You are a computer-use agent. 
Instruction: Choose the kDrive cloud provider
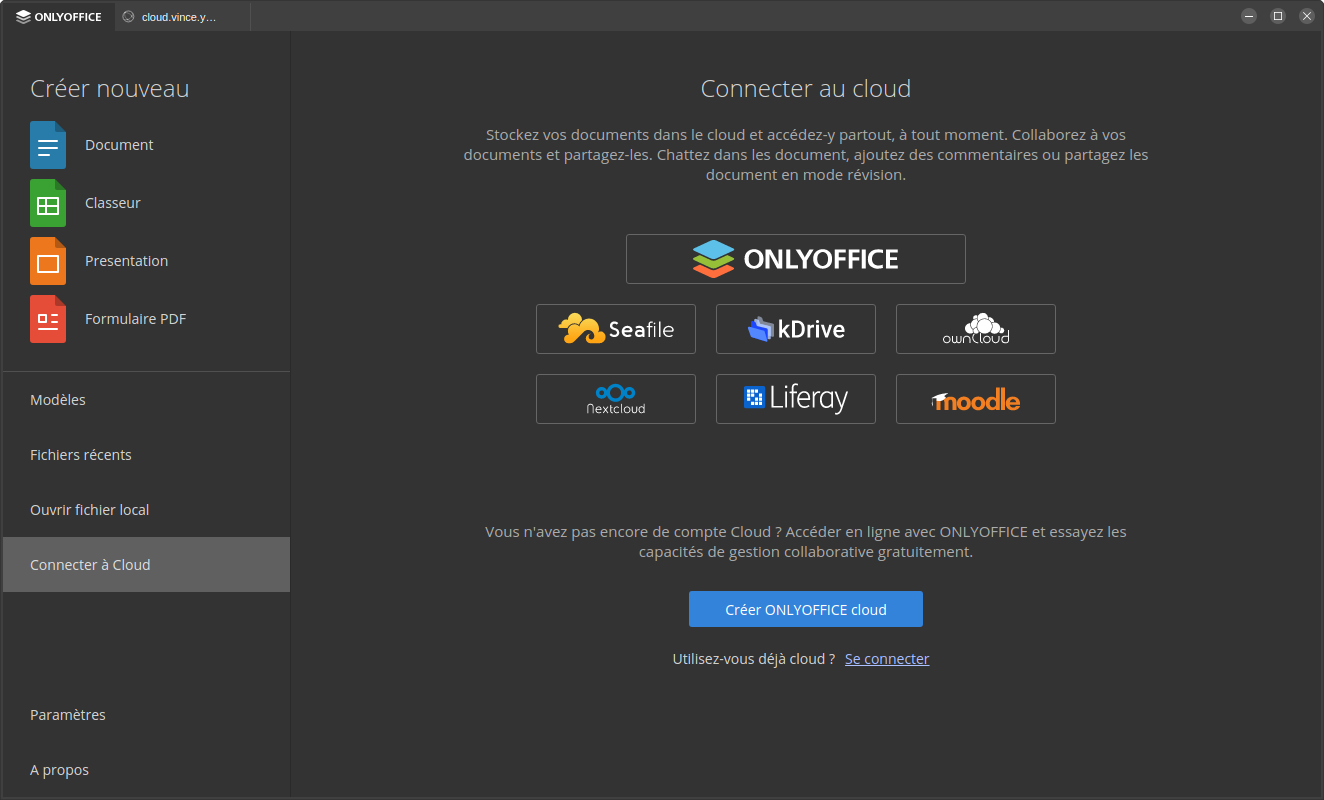pos(795,329)
